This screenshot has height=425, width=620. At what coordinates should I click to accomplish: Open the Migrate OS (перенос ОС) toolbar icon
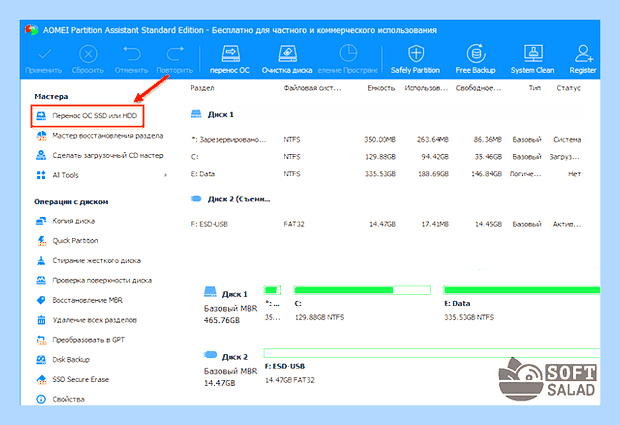click(230, 54)
